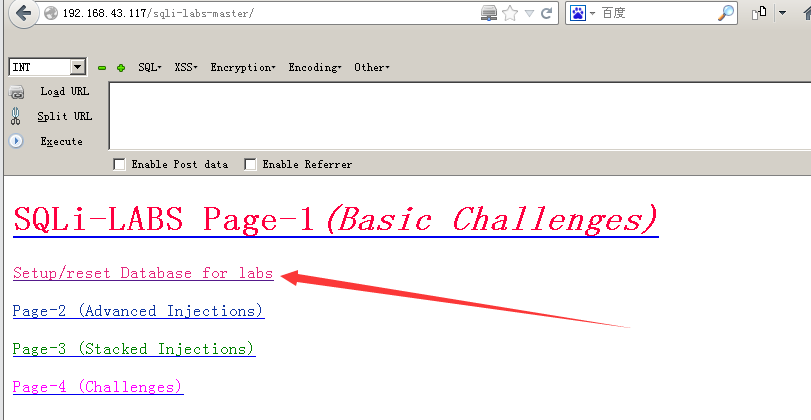Click the browser address bar URL
811x420 pixels.
click(x=158, y=13)
